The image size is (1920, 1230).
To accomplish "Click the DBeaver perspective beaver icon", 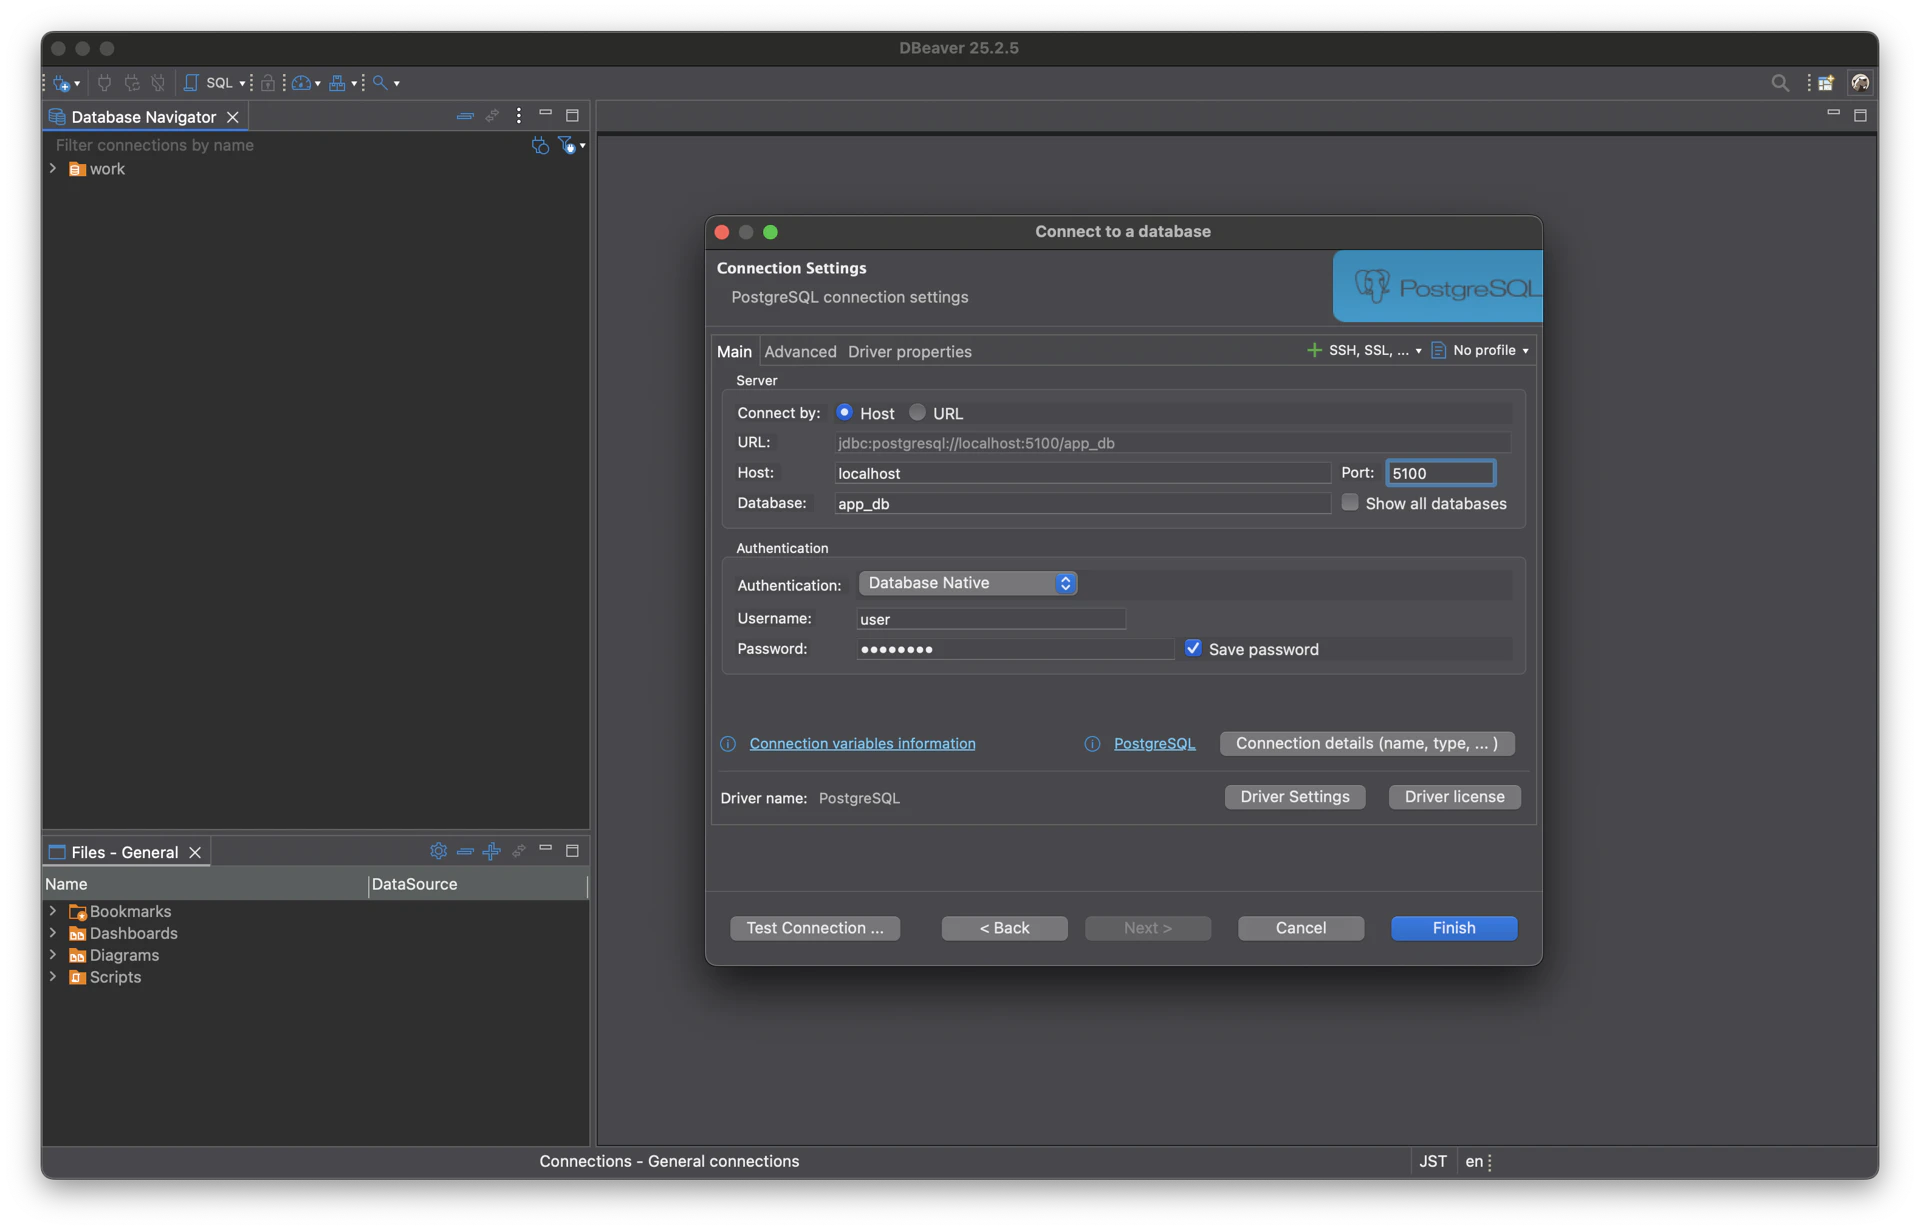I will (1860, 83).
